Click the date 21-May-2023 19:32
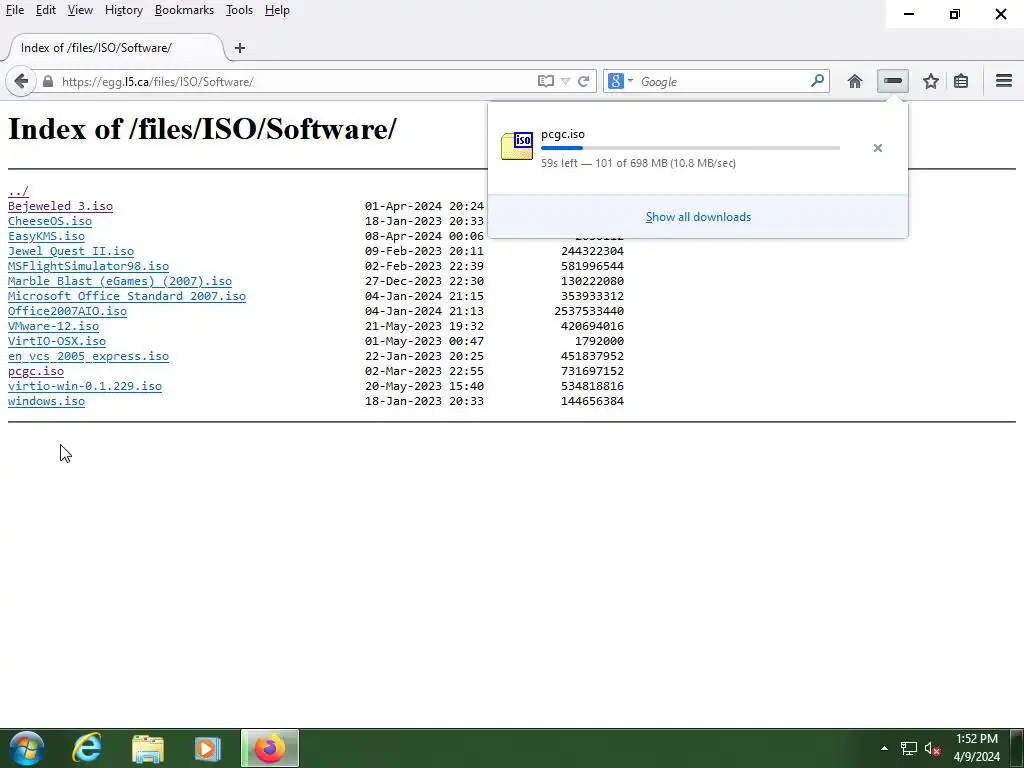Screen dimensions: 1024x768 click(x=424, y=327)
